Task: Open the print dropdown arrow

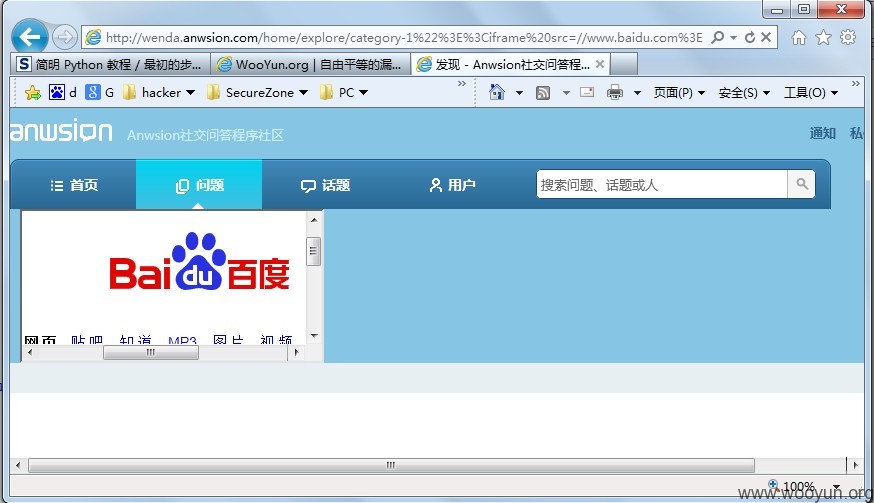Action: coord(637,93)
